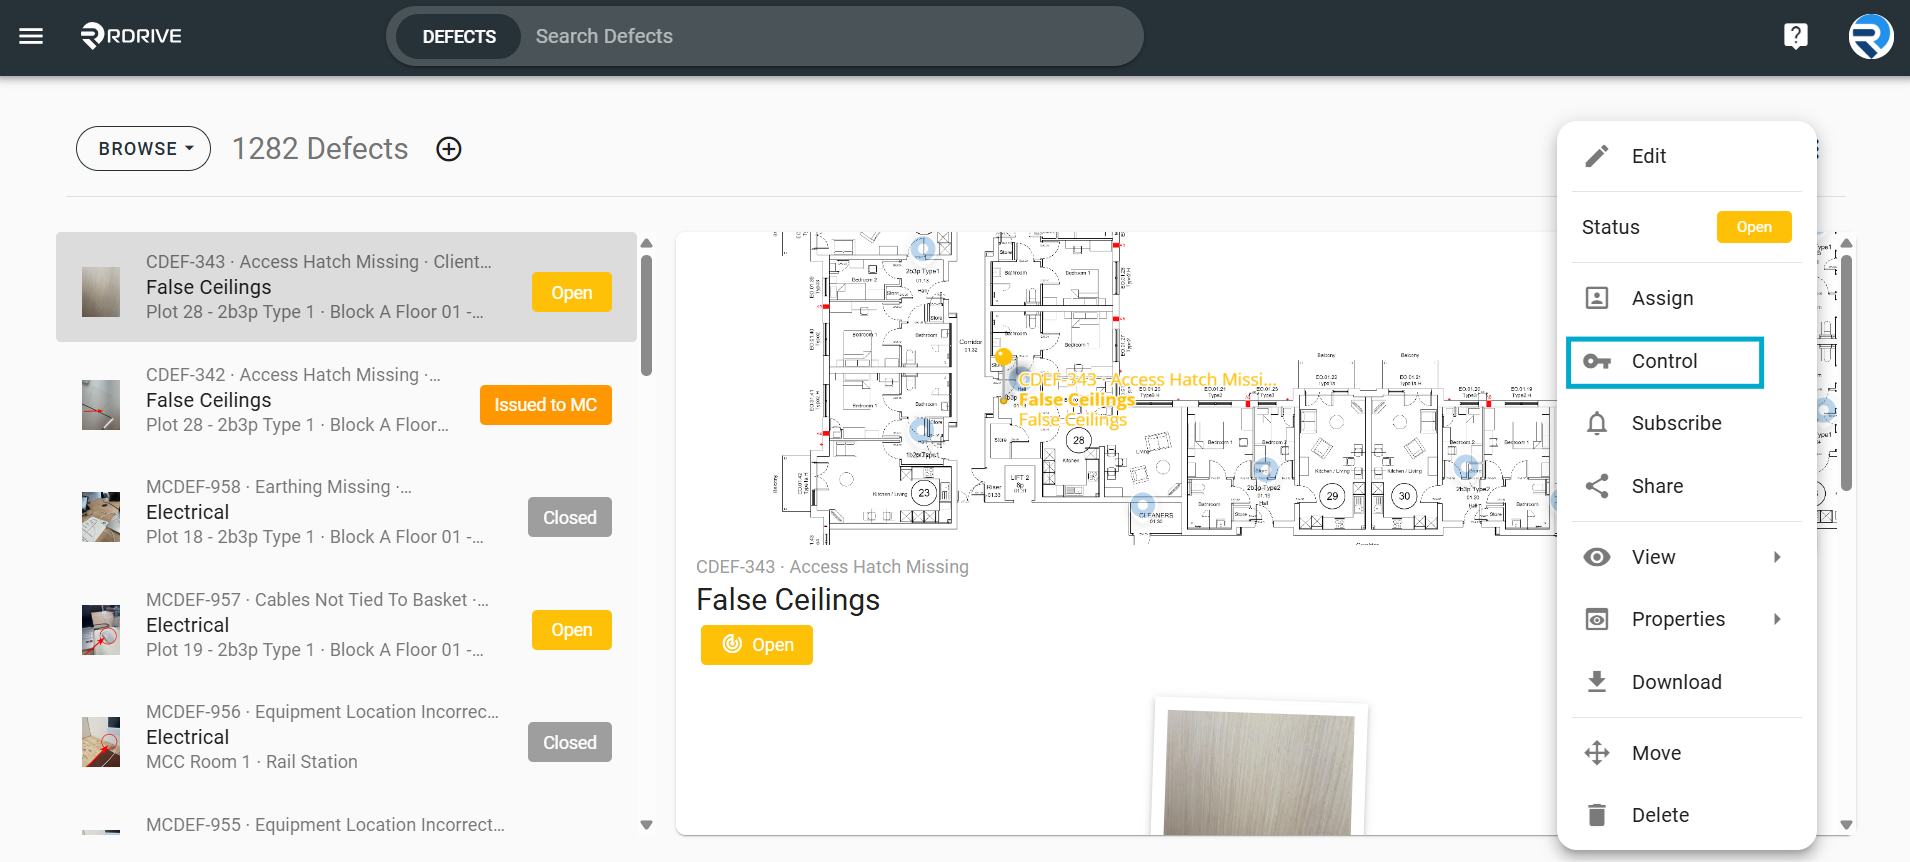Click the Delete trash icon
This screenshot has height=862, width=1910.
tap(1597, 815)
